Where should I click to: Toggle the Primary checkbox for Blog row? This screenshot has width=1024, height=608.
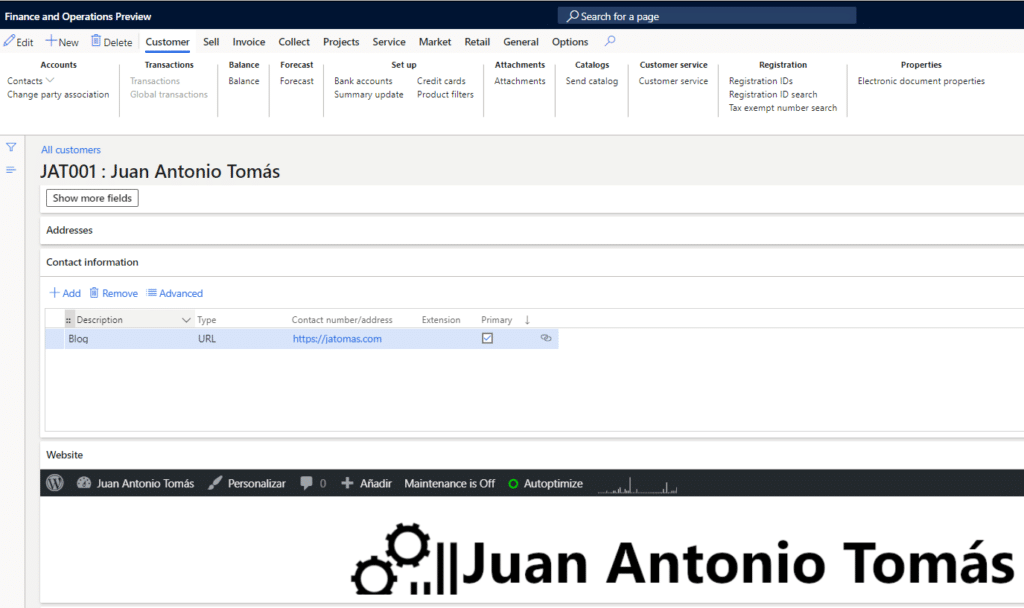487,338
